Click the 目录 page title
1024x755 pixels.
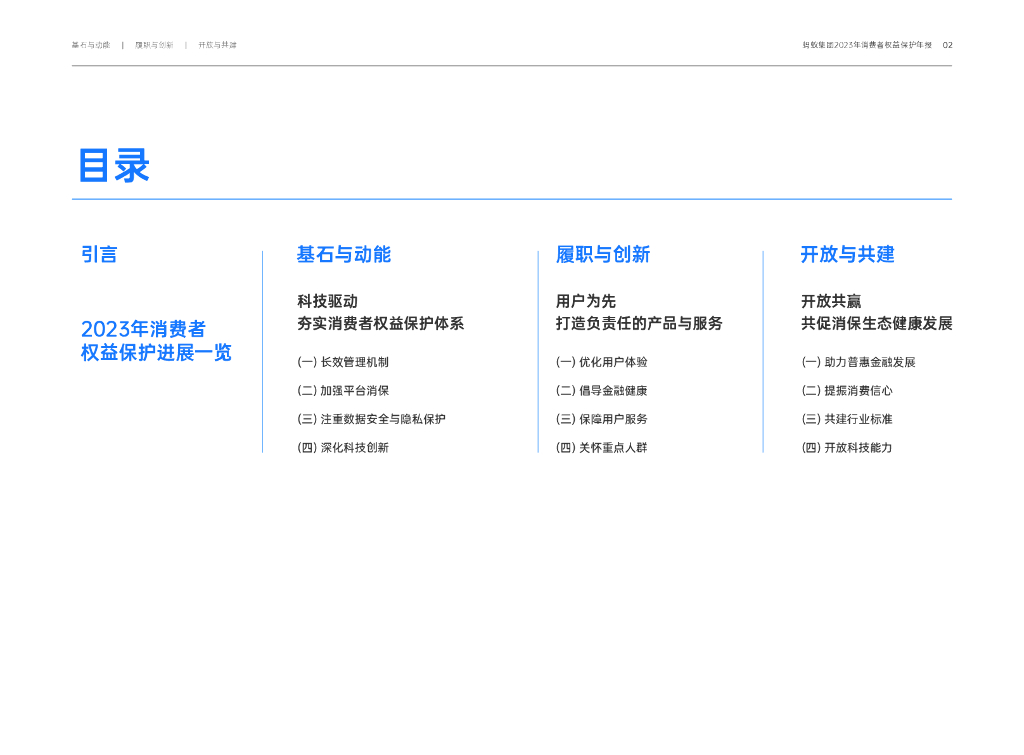coord(114,165)
